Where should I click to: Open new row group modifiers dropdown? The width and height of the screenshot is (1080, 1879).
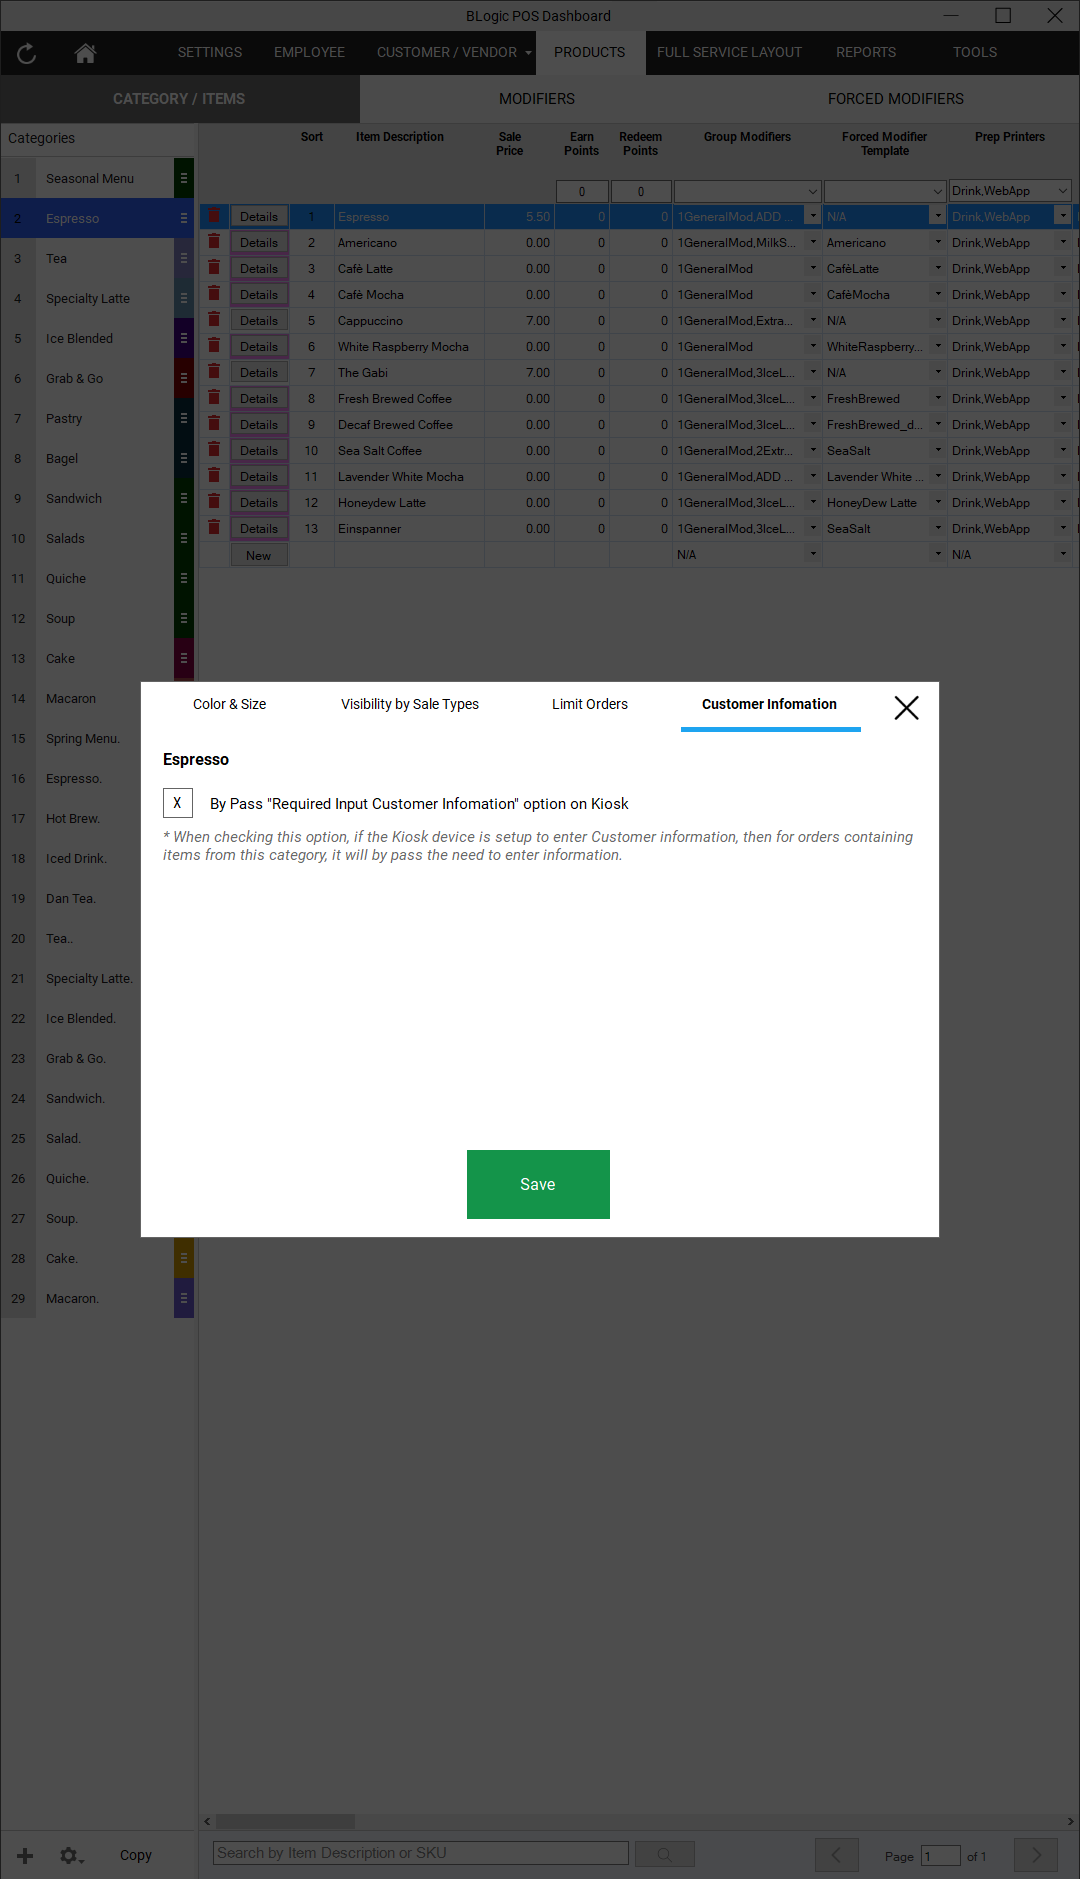pyautogui.click(x=813, y=554)
